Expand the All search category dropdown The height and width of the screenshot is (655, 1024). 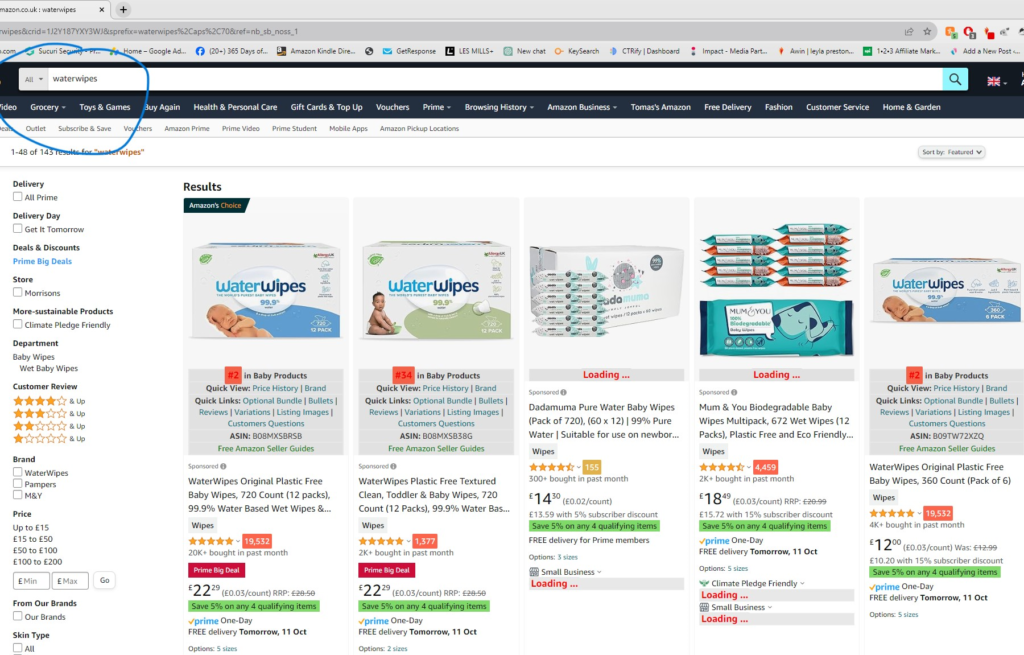(x=34, y=79)
